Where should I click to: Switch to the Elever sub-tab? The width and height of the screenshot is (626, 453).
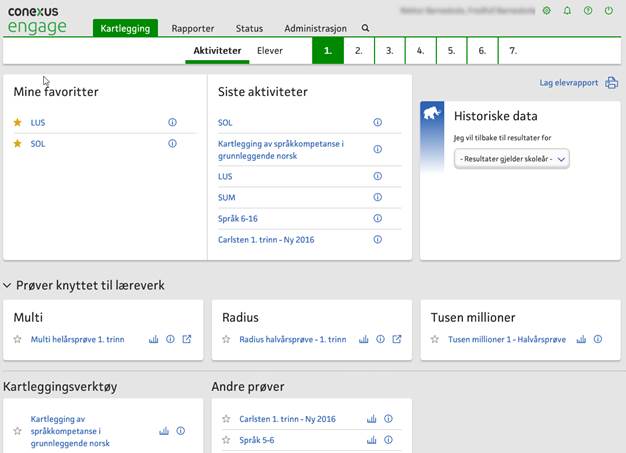pyautogui.click(x=270, y=50)
